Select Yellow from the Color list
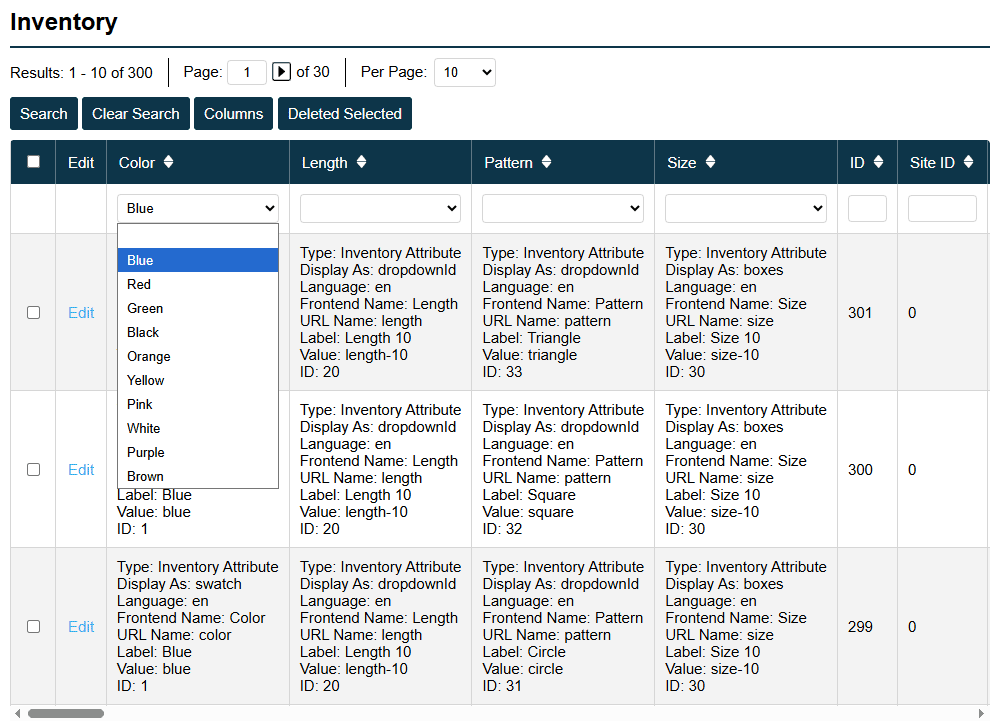1000x721 pixels. tap(198, 381)
